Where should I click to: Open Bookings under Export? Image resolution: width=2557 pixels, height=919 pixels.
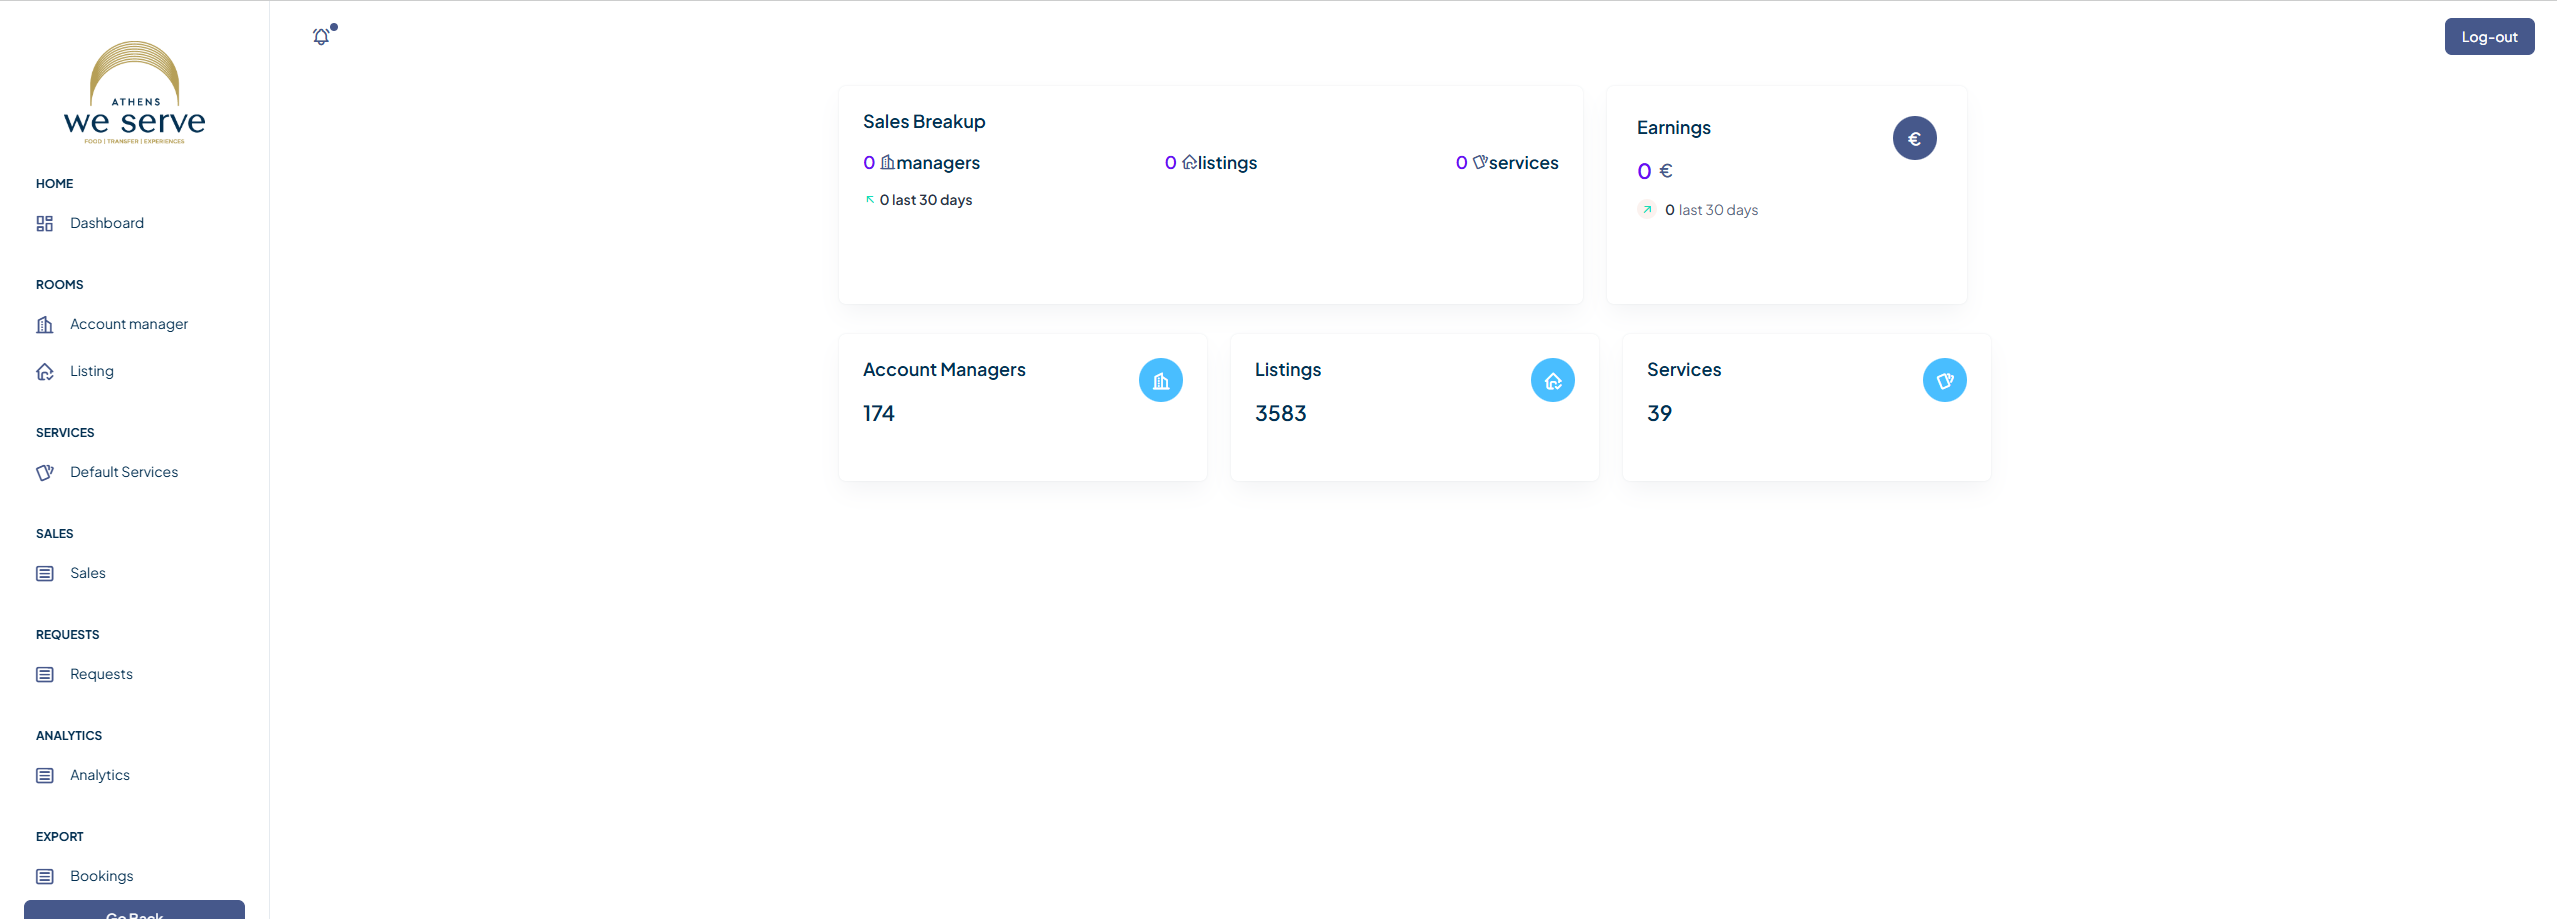(x=101, y=876)
